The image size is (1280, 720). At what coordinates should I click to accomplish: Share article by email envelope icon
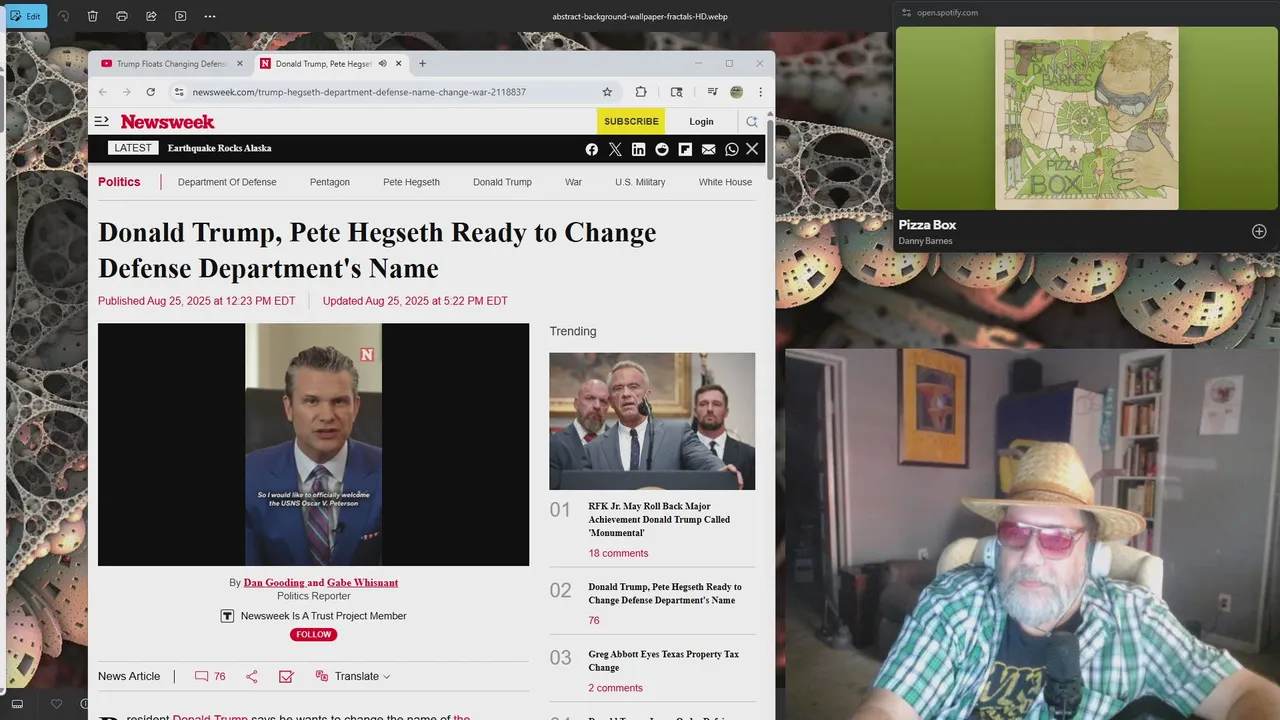click(x=708, y=149)
